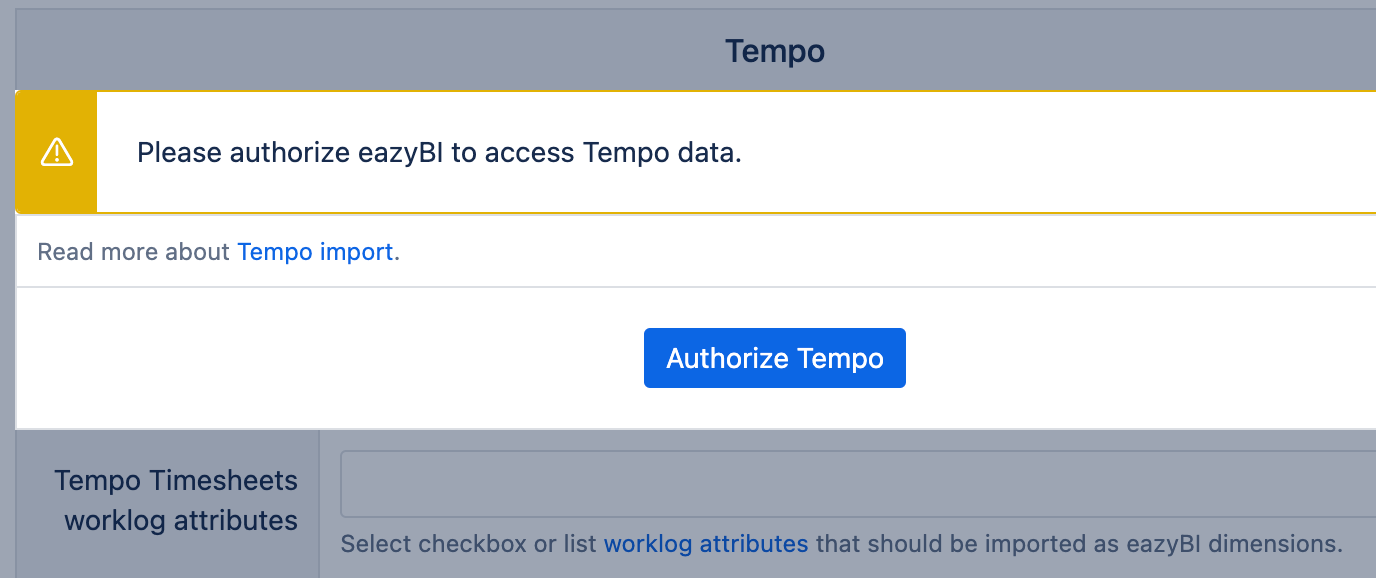Viewport: 1376px width, 578px height.
Task: Open the Tempo import link
Action: [315, 252]
